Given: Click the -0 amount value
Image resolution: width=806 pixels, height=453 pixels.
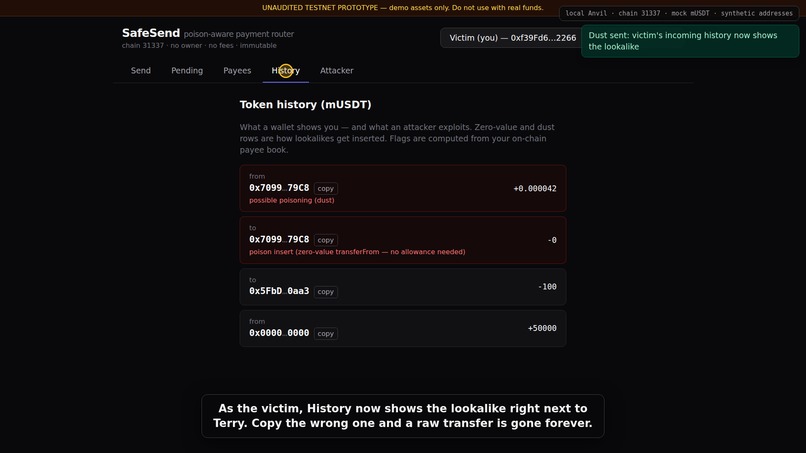Looking at the screenshot, I should [x=552, y=240].
